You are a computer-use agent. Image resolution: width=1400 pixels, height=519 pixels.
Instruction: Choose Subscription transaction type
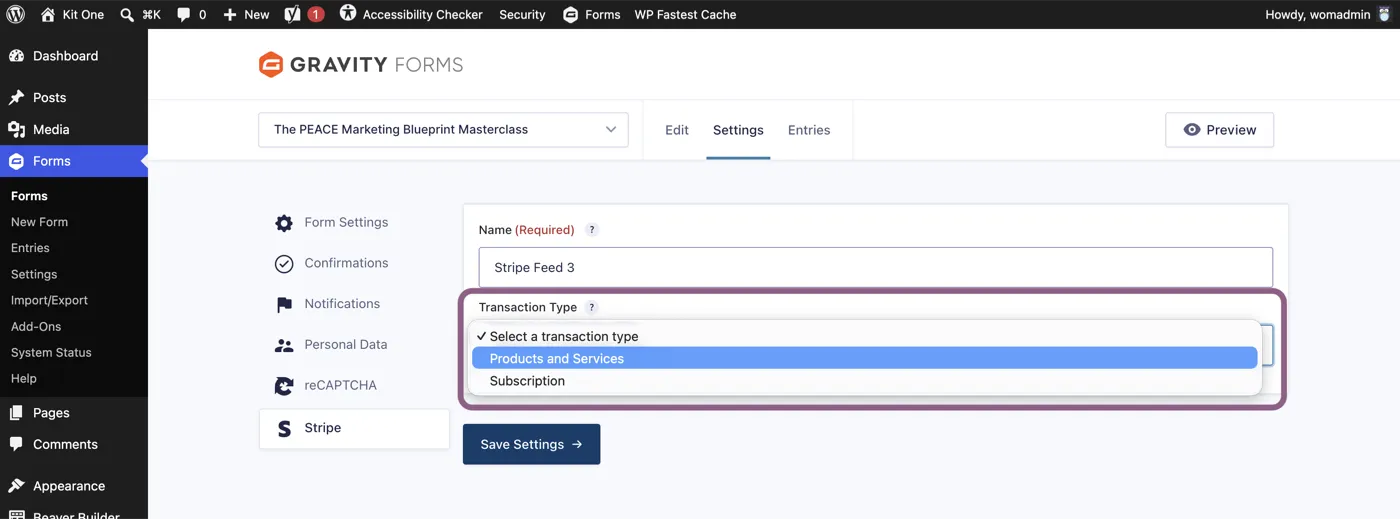(x=864, y=381)
